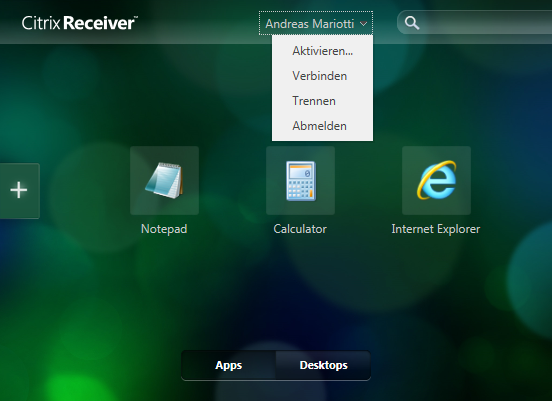552x401 pixels.
Task: Click the magnifying glass search icon
Action: [412, 23]
